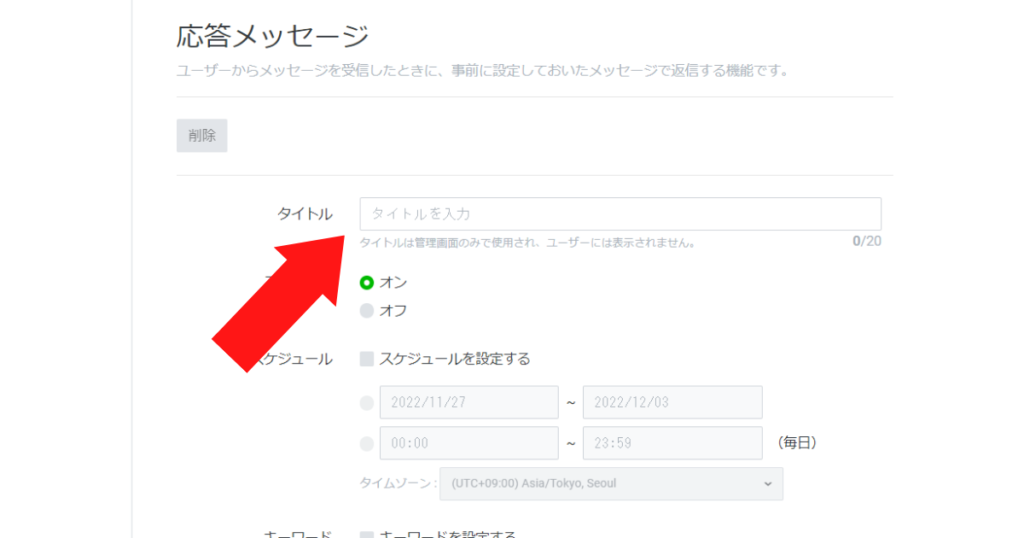The width and height of the screenshot is (1024, 538).
Task: Click the start time field 00:00
Action: coord(469,443)
